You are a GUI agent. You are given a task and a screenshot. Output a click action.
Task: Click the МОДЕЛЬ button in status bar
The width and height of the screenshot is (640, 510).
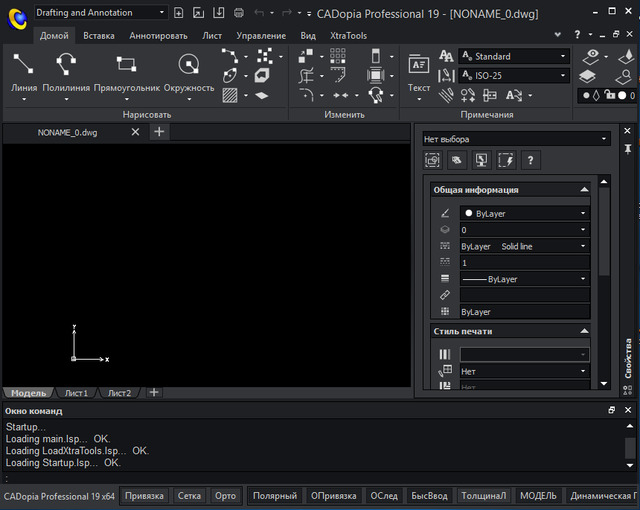538,496
